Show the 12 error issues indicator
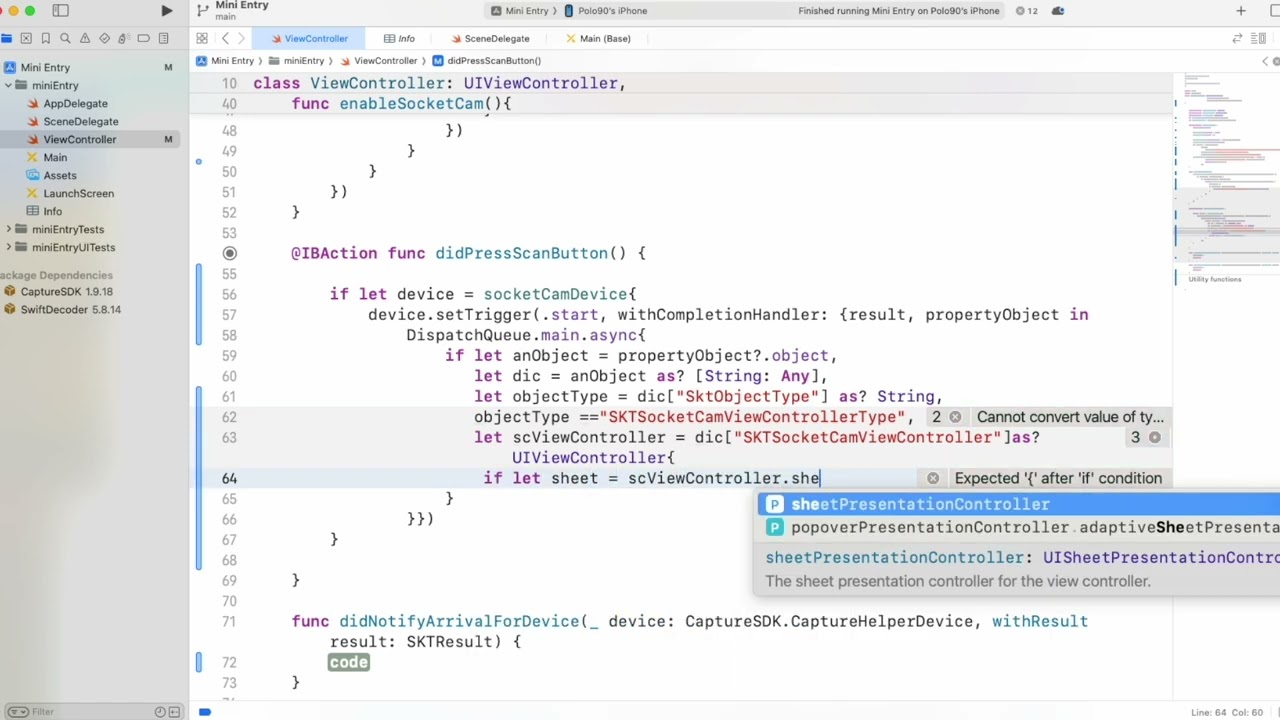The image size is (1280, 720). [x=1027, y=11]
